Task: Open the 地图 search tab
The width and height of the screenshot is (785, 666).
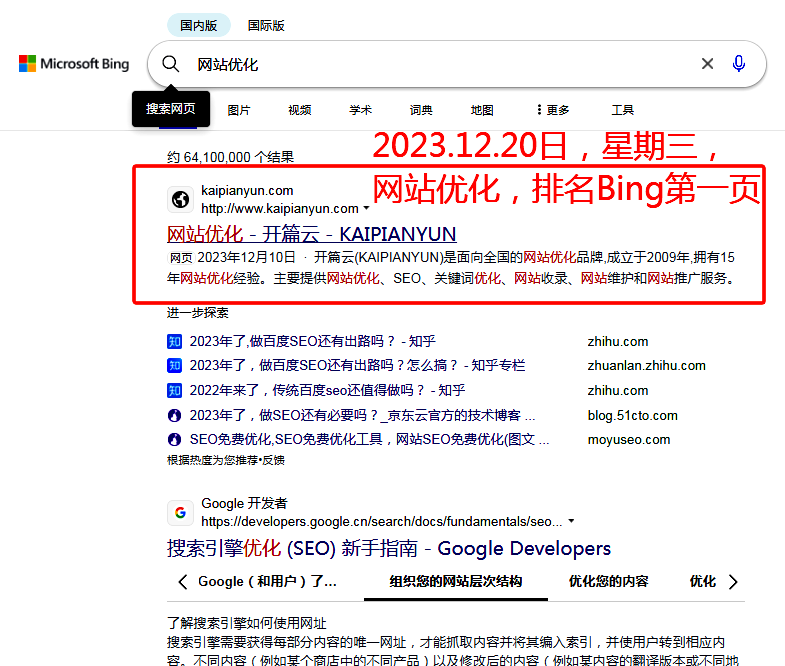Action: click(482, 110)
